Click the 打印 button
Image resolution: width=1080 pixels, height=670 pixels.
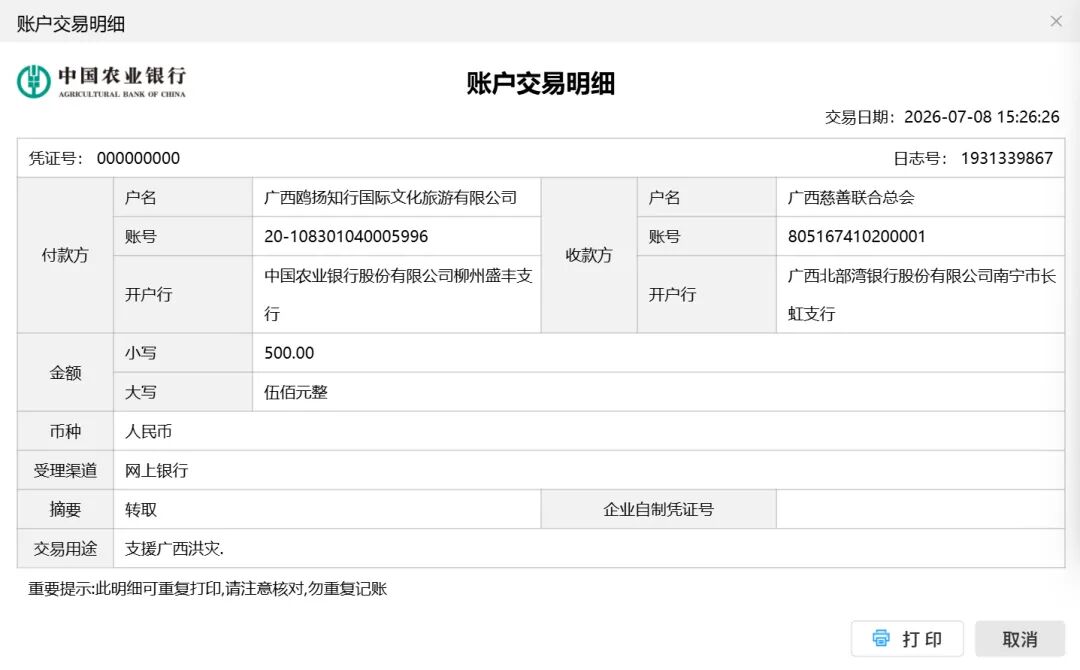click(907, 639)
